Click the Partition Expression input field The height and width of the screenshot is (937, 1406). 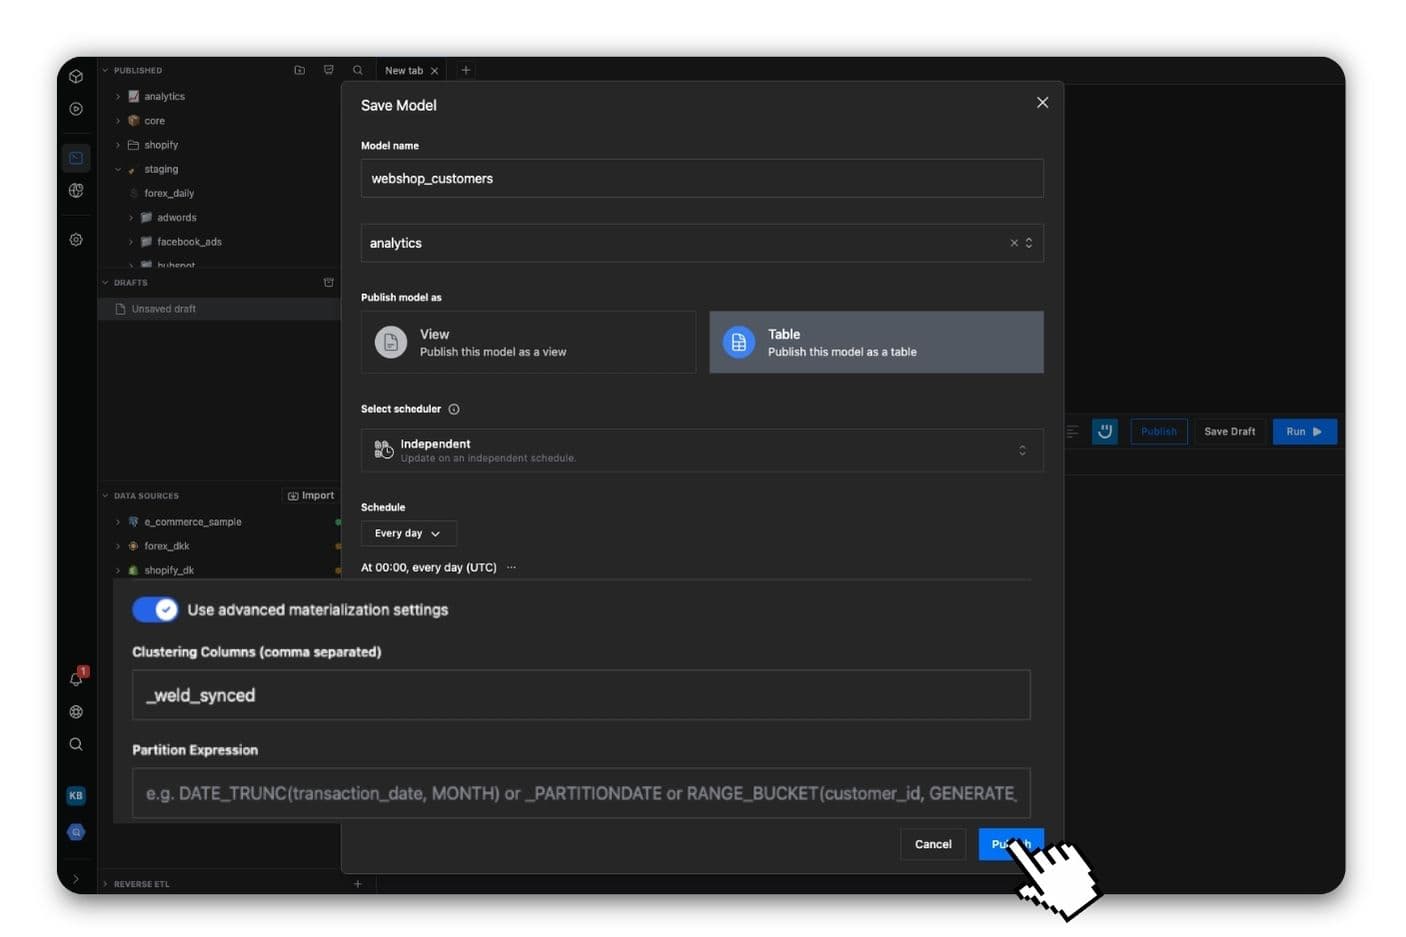point(581,793)
